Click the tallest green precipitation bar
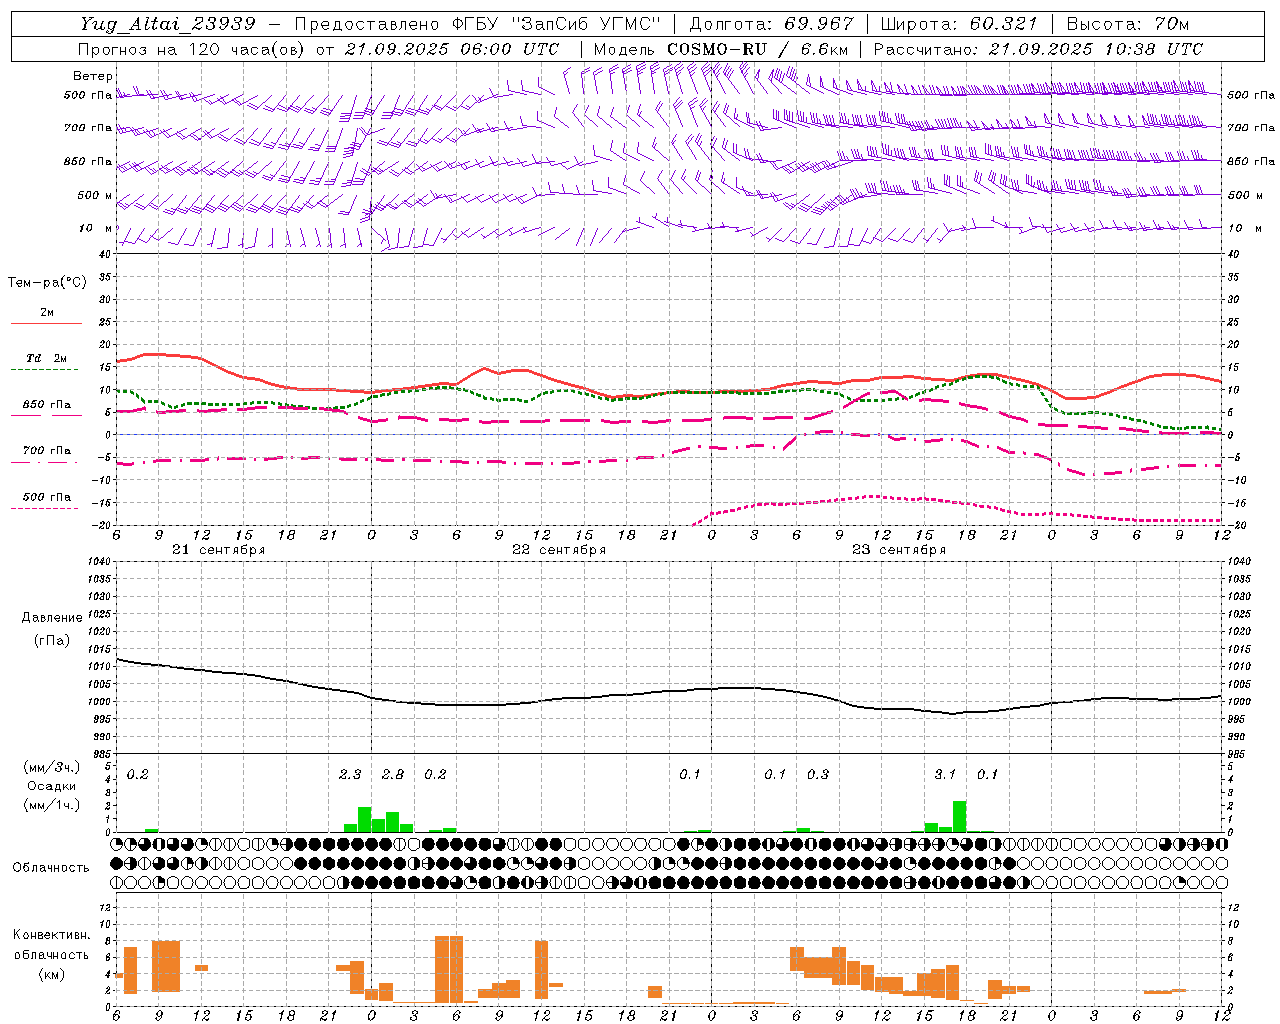This screenshot has width=1280, height=1024. pyautogui.click(x=960, y=816)
